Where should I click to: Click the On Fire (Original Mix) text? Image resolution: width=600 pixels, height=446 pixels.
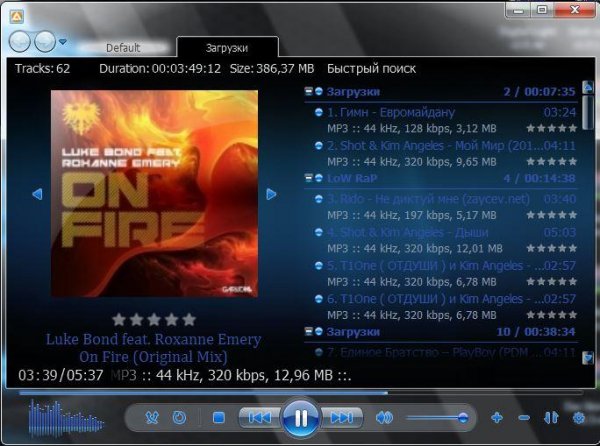(x=153, y=356)
